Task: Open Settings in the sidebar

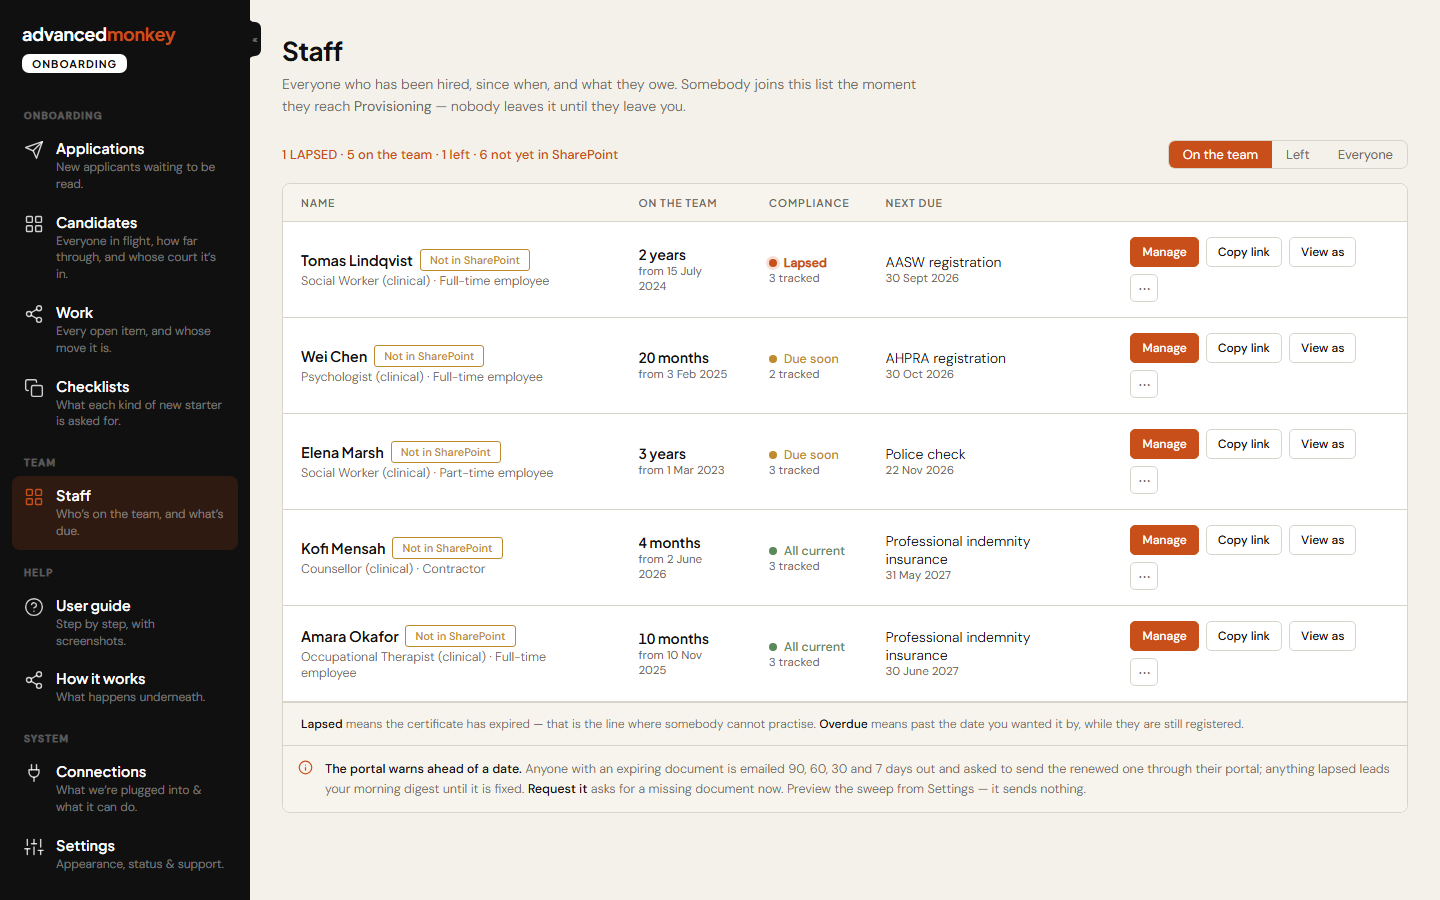Action: (125, 854)
